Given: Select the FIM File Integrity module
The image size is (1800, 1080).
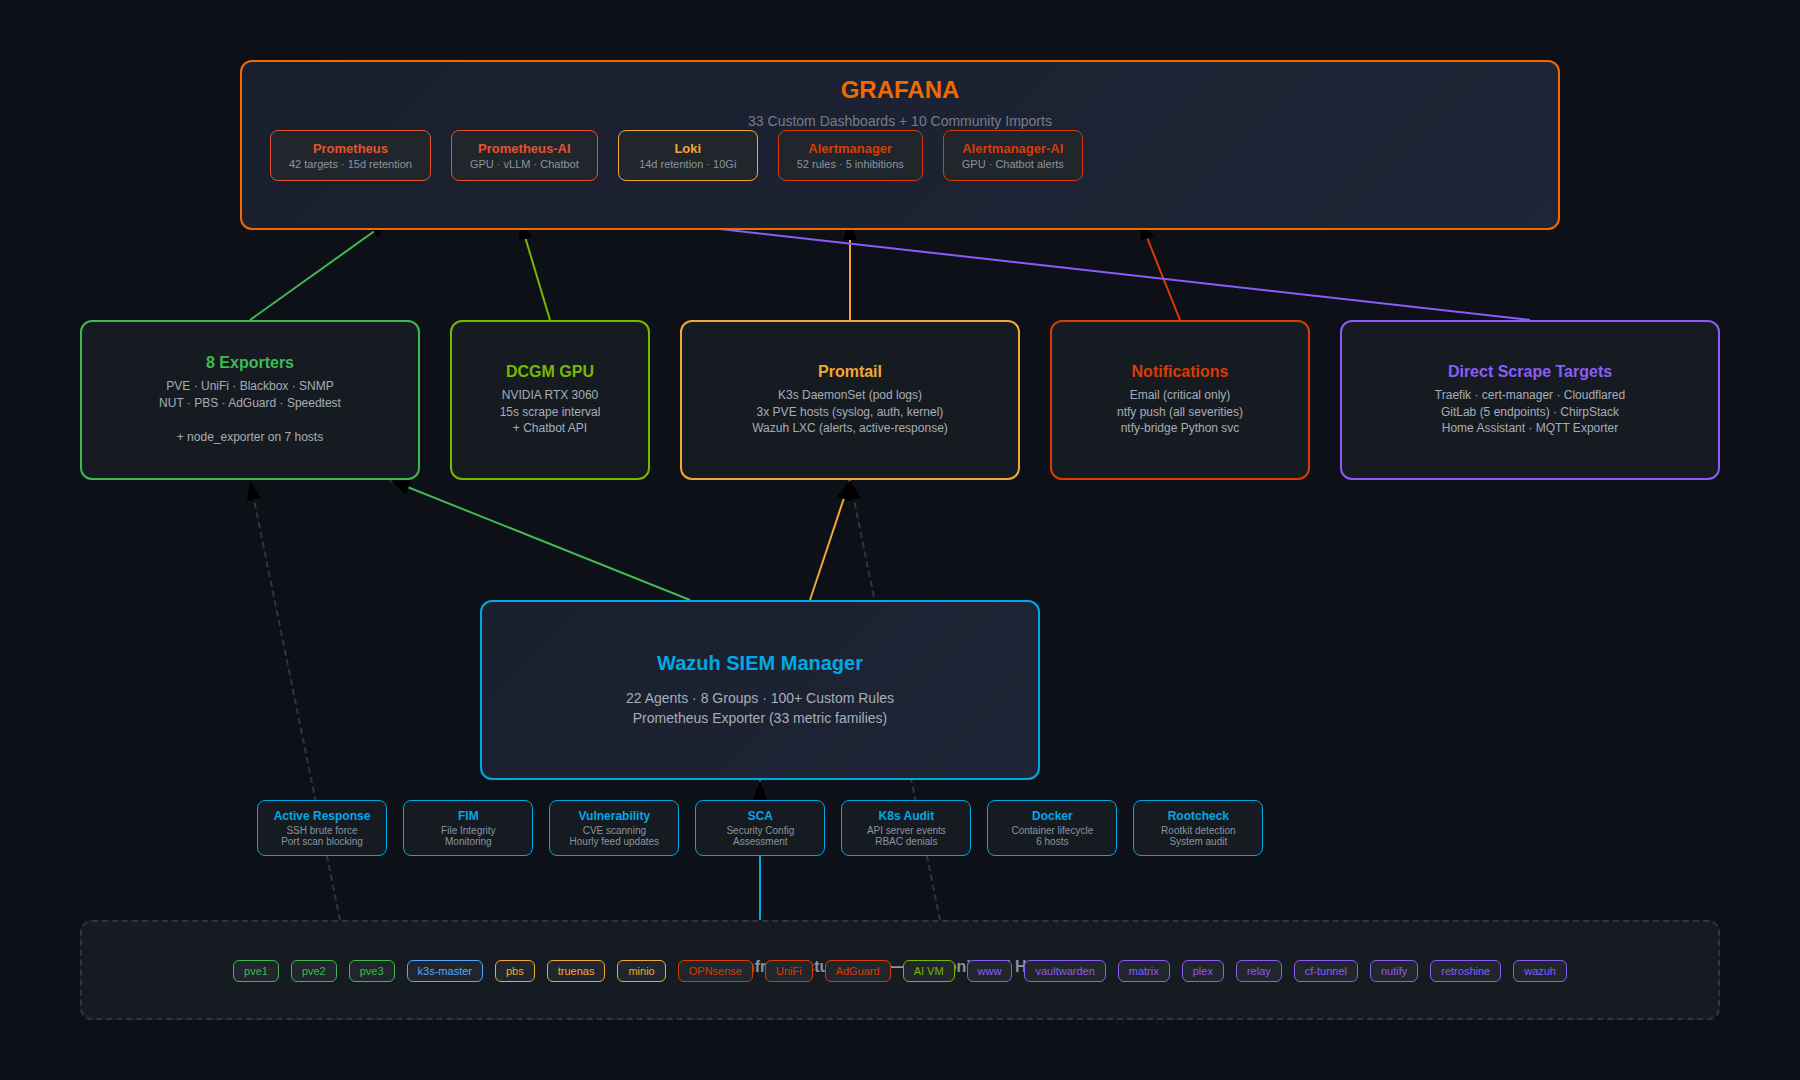Looking at the screenshot, I should click(x=468, y=828).
